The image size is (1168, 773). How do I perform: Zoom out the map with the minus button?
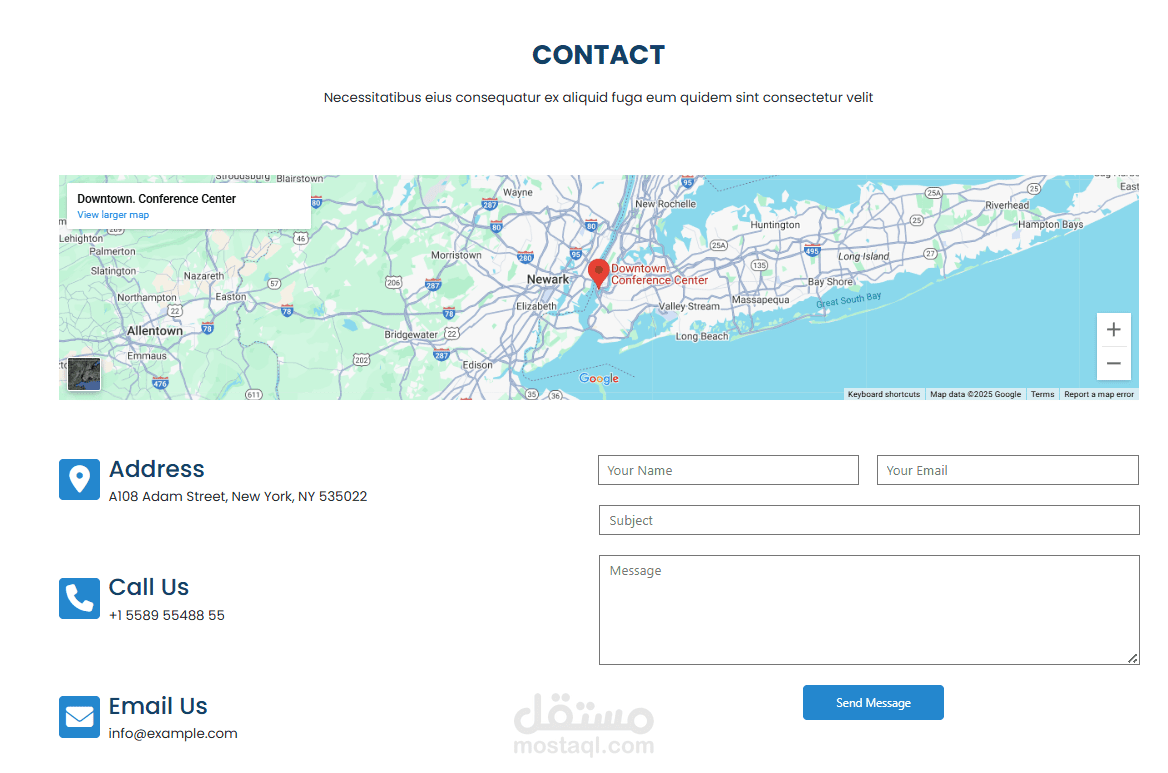click(x=1114, y=363)
